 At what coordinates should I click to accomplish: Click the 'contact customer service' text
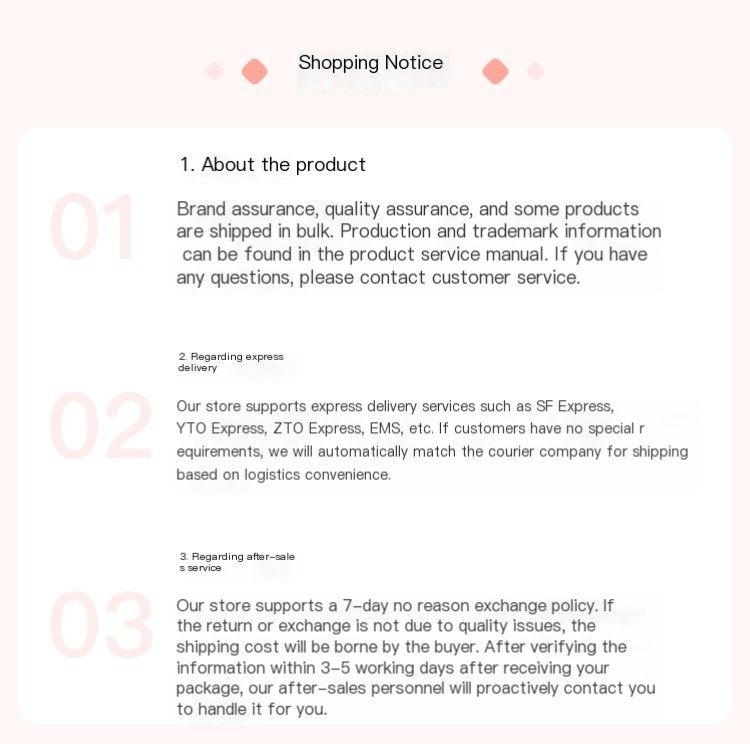[x=470, y=278]
